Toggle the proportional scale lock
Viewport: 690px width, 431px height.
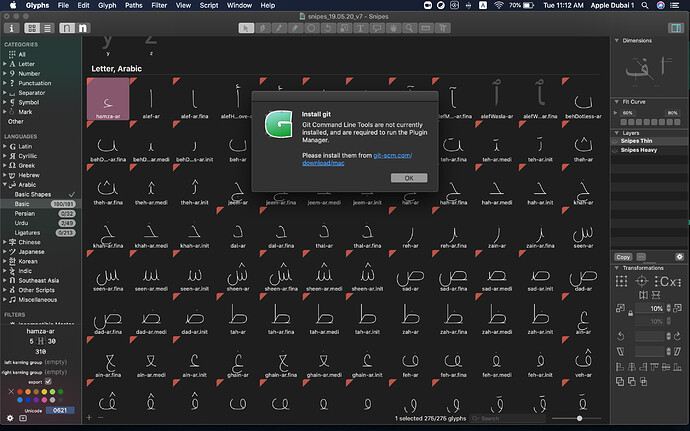(x=631, y=313)
